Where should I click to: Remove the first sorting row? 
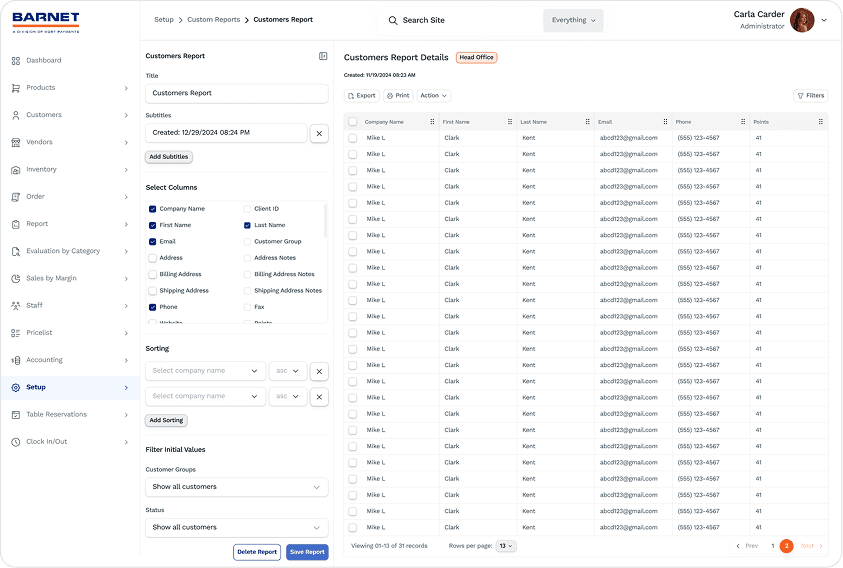click(x=319, y=371)
